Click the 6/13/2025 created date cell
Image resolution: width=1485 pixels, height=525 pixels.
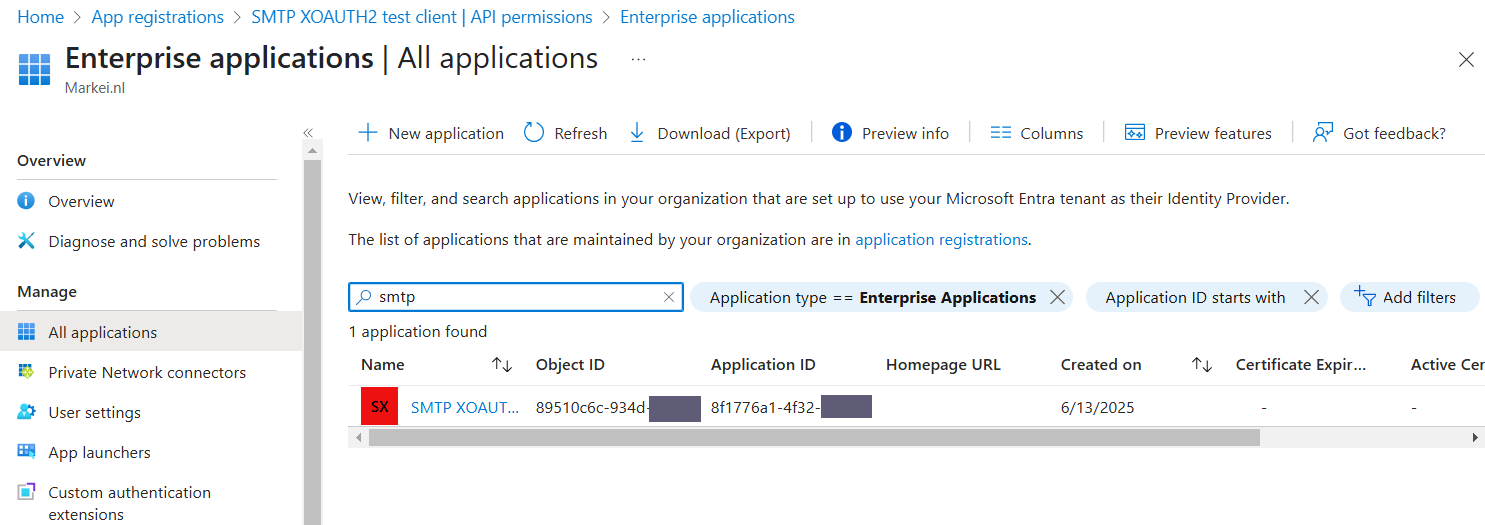tap(1097, 408)
